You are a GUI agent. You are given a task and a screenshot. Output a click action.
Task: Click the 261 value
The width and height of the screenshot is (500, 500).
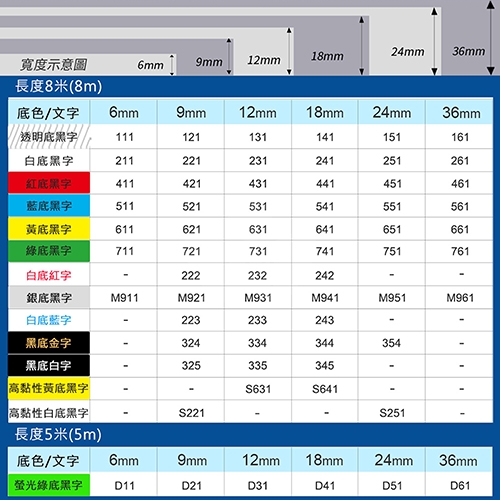tap(460, 161)
